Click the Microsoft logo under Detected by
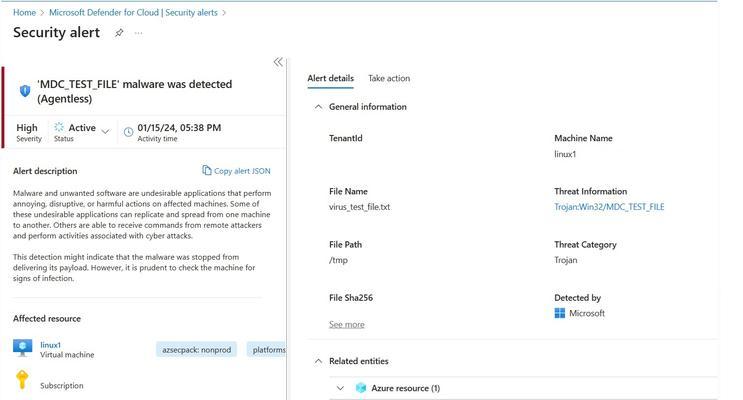 pyautogui.click(x=560, y=313)
